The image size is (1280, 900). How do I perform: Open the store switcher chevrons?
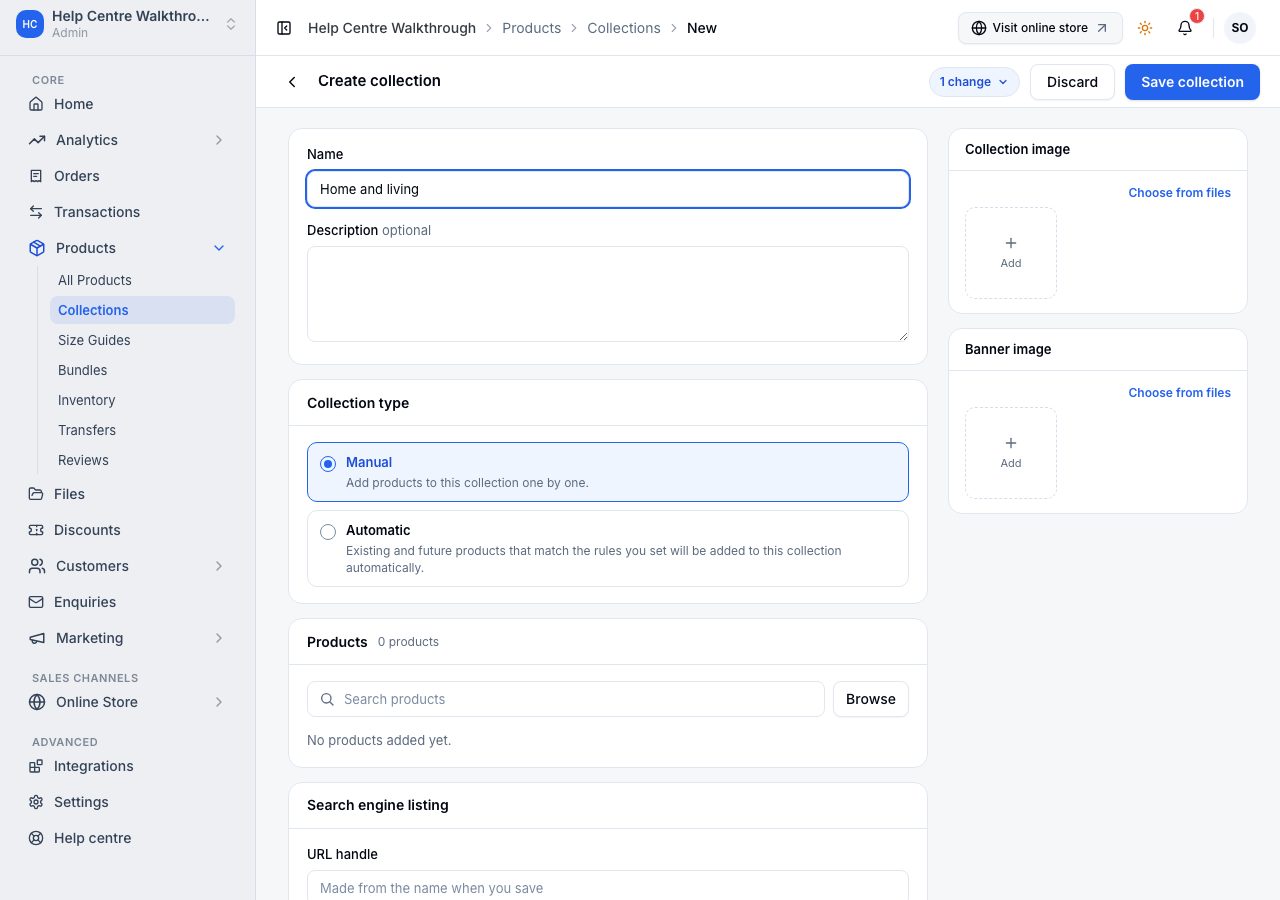231,24
